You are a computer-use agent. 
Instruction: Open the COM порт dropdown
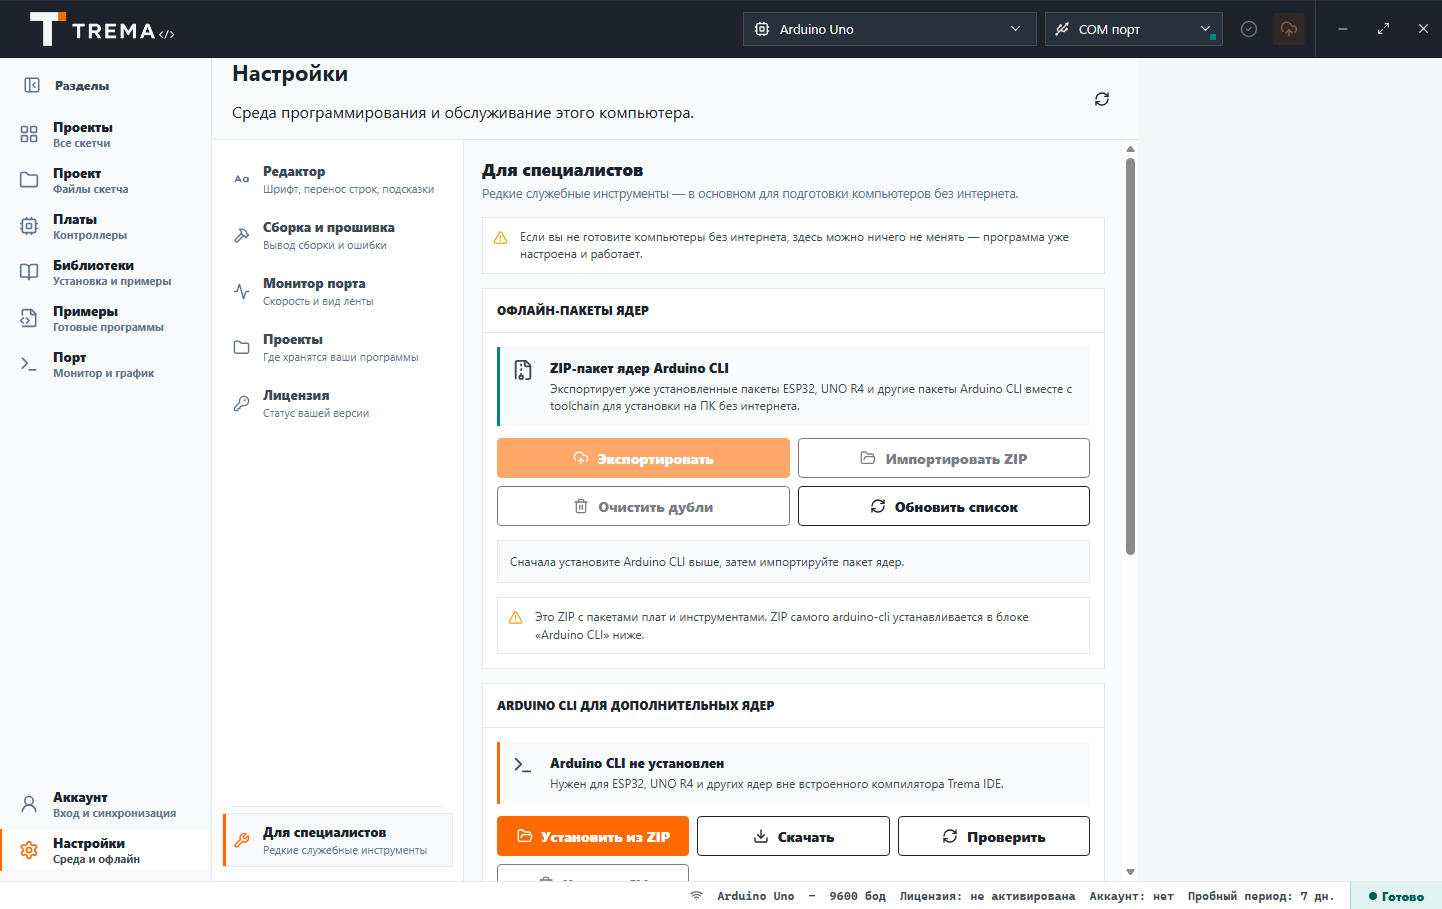click(x=1133, y=29)
